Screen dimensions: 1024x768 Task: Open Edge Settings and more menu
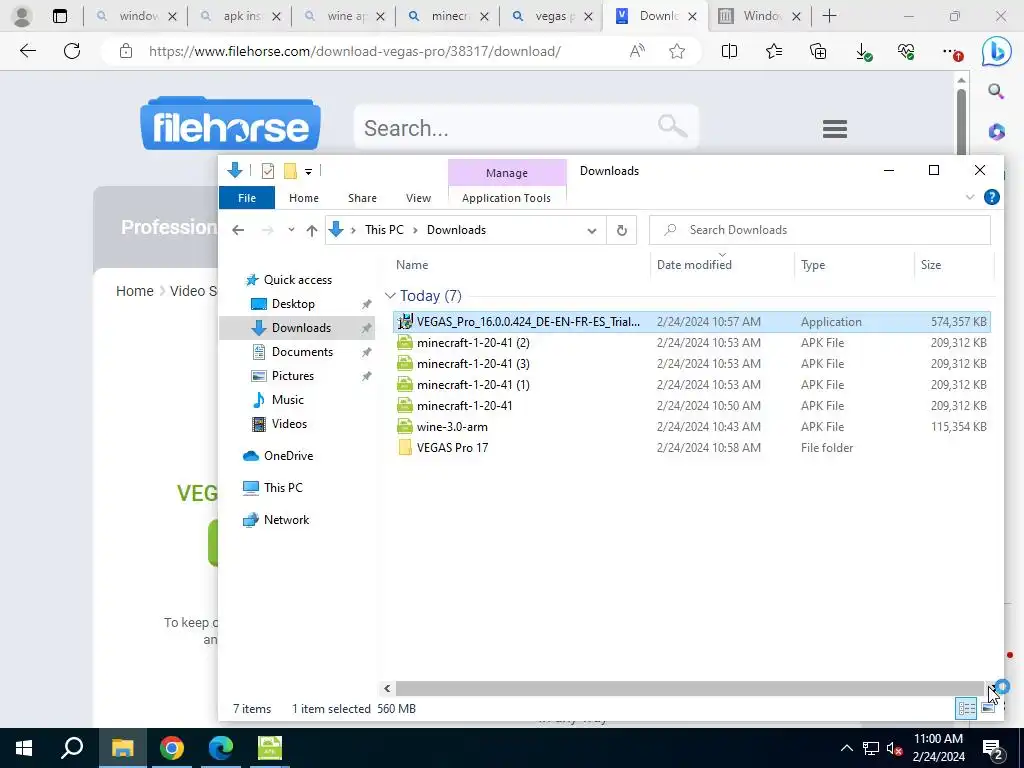[952, 52]
